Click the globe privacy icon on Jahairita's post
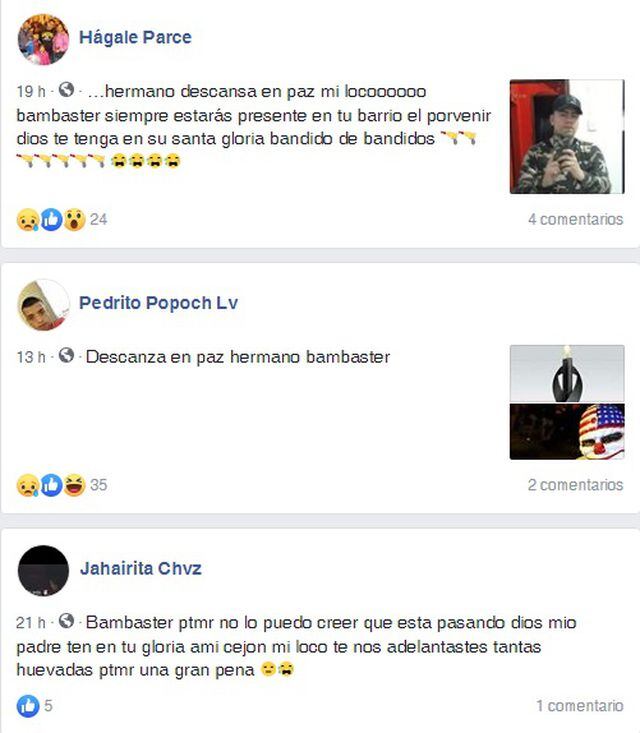The image size is (640, 733). pos(66,621)
